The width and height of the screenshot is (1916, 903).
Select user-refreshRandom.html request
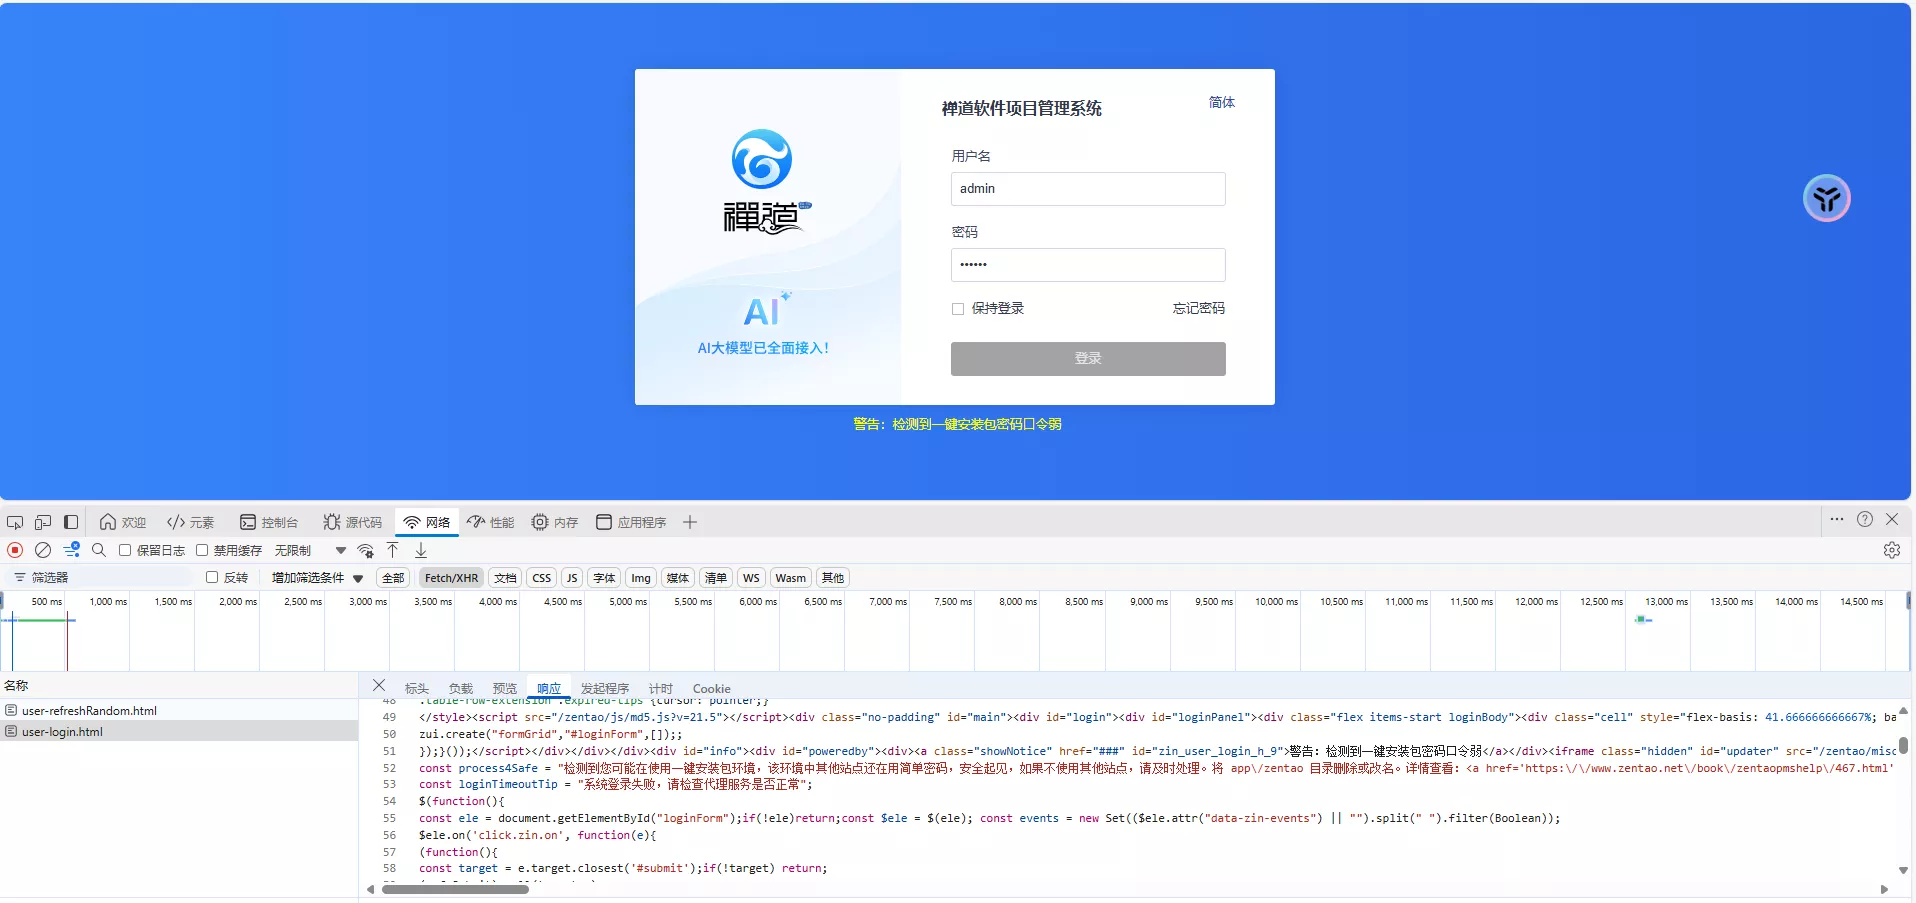point(179,710)
